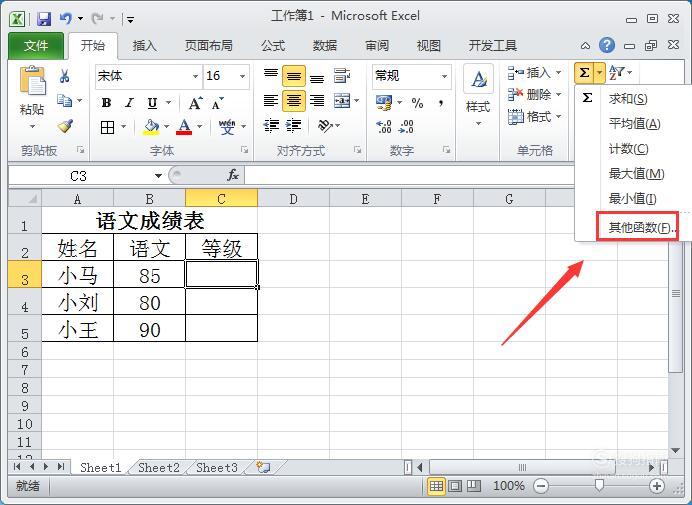Click the fx Insert Function icon
This screenshot has width=692, height=505.
(233, 175)
